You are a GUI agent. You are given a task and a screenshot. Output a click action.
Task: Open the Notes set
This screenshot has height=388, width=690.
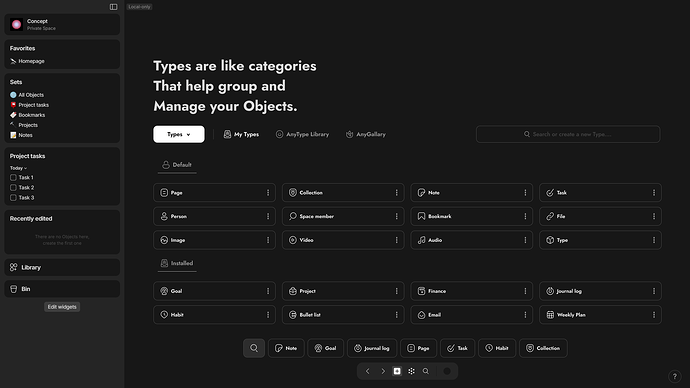pos(21,135)
